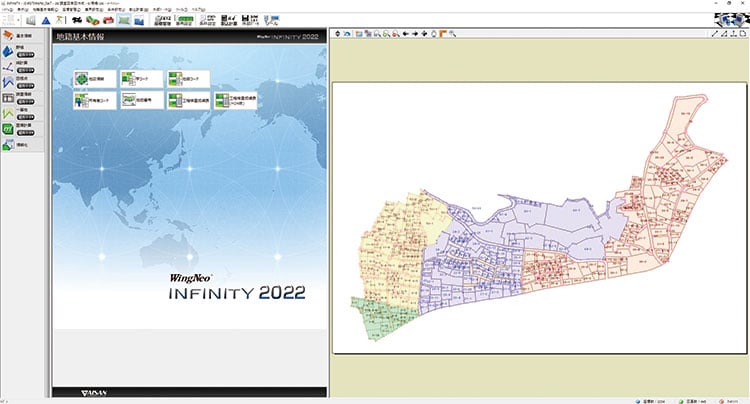
Task: Click the green-highlighted settings toolbar button
Action: click(x=185, y=20)
